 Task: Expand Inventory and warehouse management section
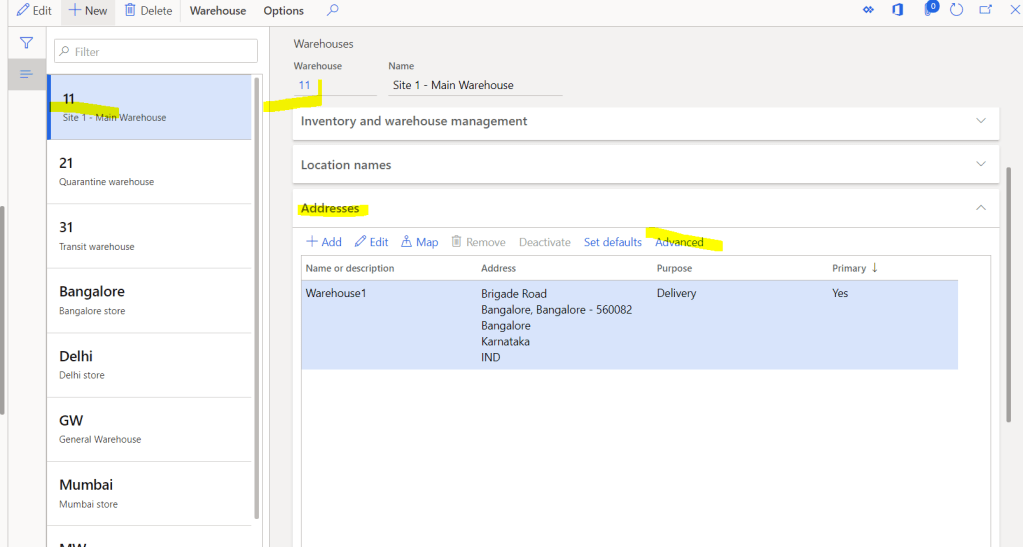coord(980,121)
